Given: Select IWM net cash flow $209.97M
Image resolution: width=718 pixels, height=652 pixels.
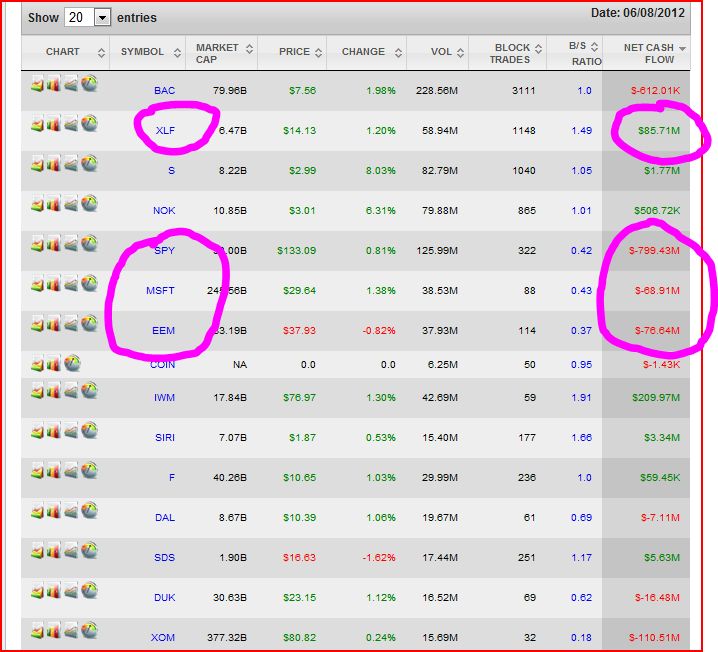Looking at the screenshot, I should (656, 397).
